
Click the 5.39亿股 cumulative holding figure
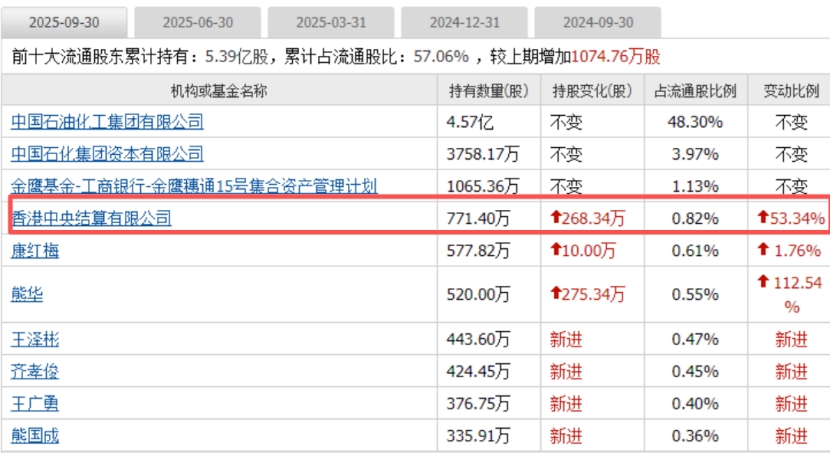coord(236,56)
